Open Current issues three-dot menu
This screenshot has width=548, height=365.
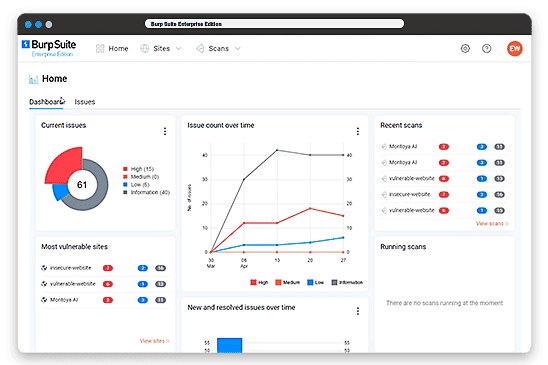click(x=165, y=131)
